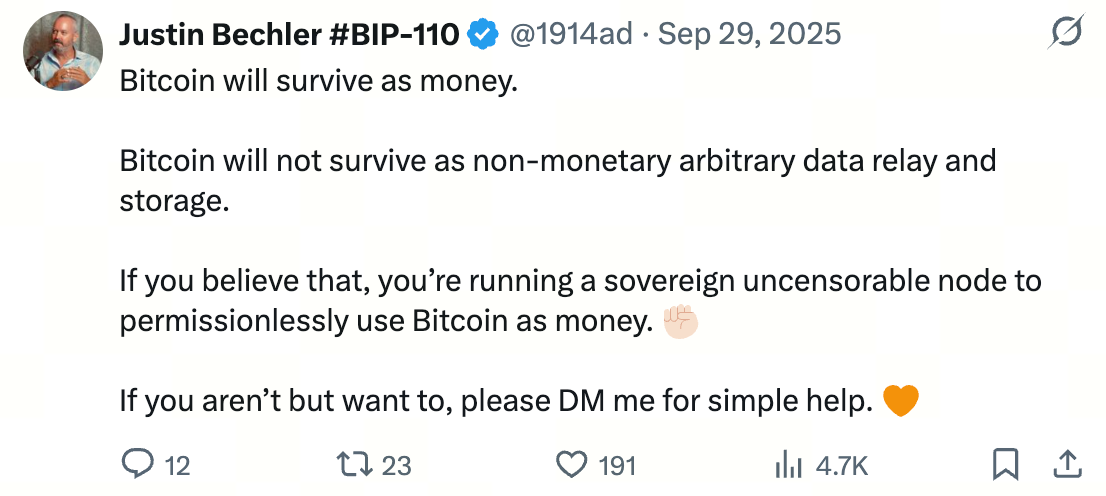Open the Grok icon on the post
The image size is (1106, 496).
click(1066, 35)
